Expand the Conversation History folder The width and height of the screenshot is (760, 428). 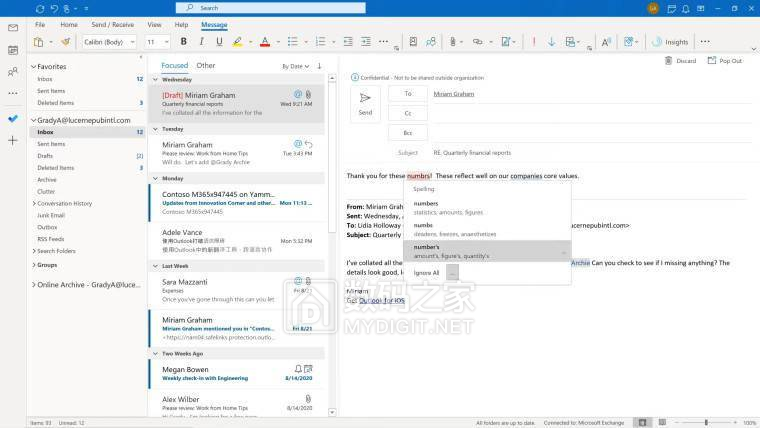[34, 203]
